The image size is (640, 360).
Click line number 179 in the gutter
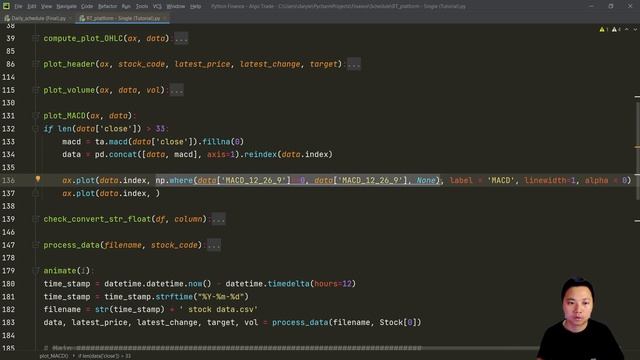click(x=10, y=271)
